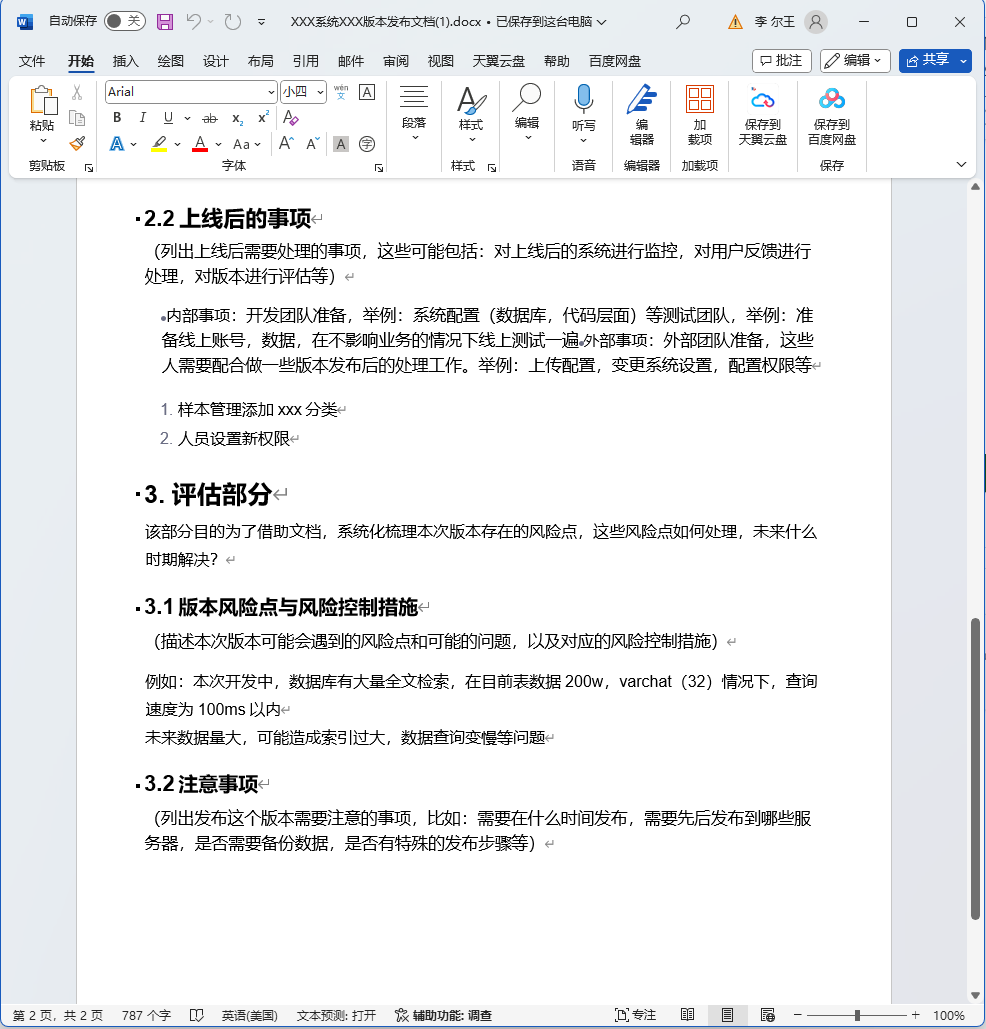Toggle Focus mode in status bar
The height and width of the screenshot is (1029, 986).
pos(635,1015)
